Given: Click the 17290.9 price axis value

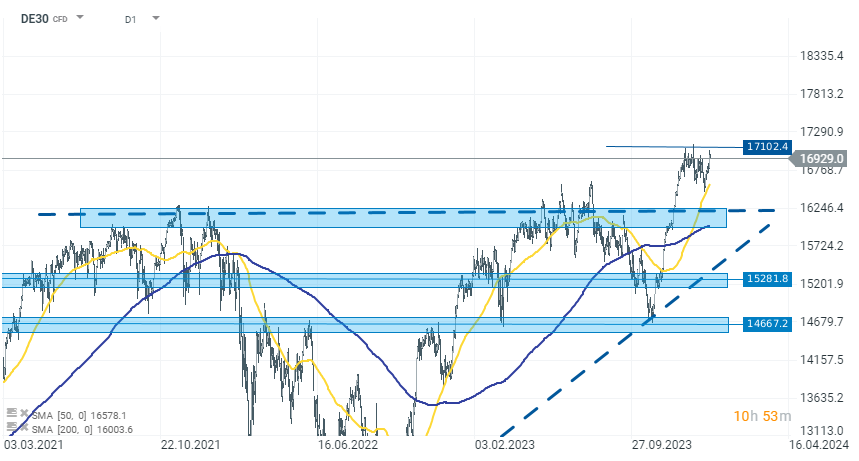Looking at the screenshot, I should point(821,132).
